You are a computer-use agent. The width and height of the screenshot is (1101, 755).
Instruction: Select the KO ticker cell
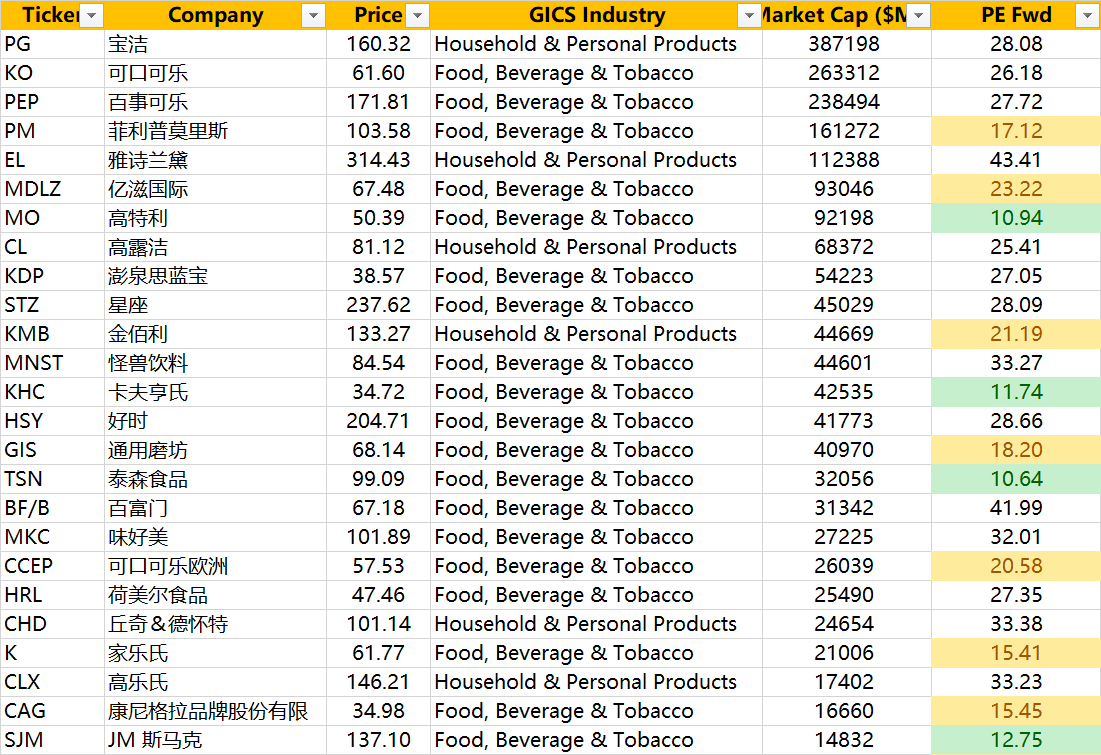[53, 73]
